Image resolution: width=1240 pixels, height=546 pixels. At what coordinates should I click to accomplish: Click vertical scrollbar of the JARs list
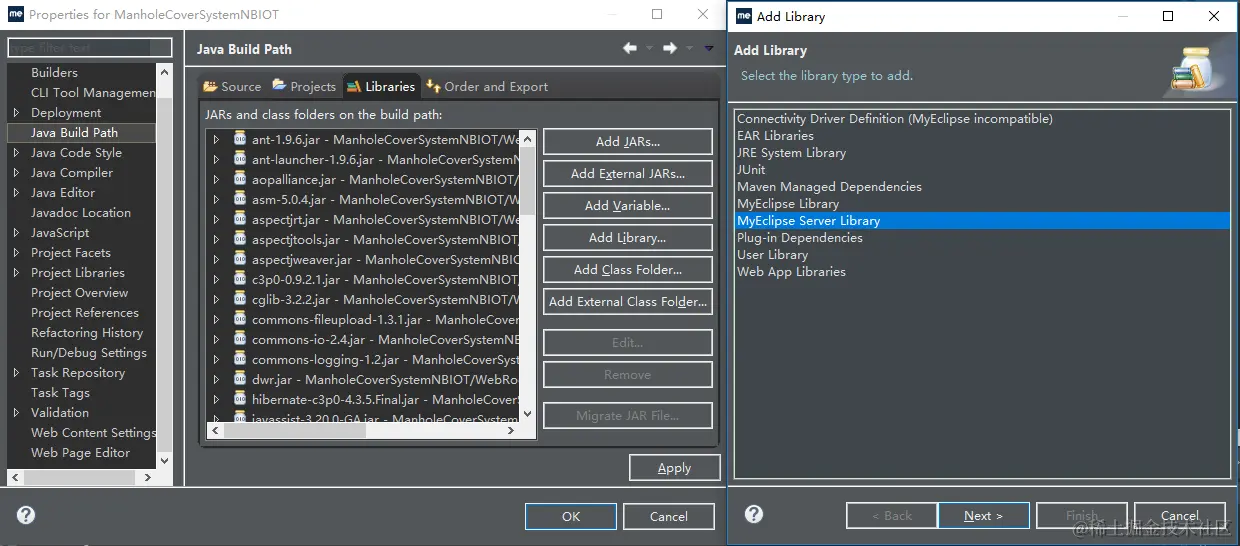coord(528,277)
